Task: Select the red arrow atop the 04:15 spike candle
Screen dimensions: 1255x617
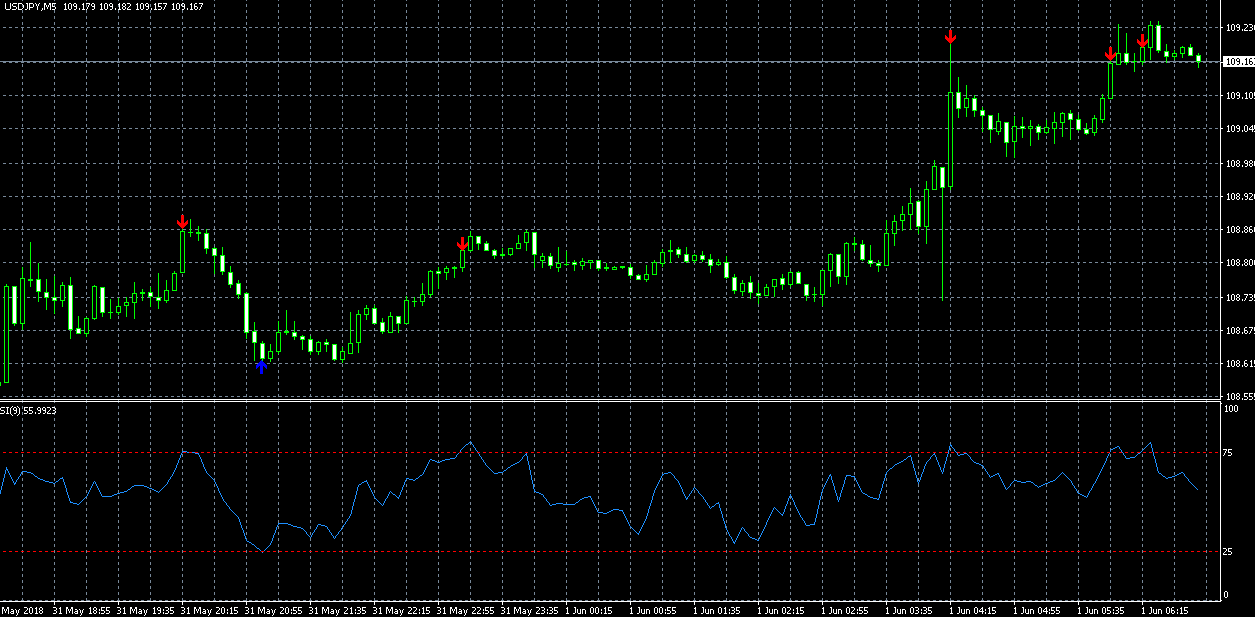Action: [950, 37]
